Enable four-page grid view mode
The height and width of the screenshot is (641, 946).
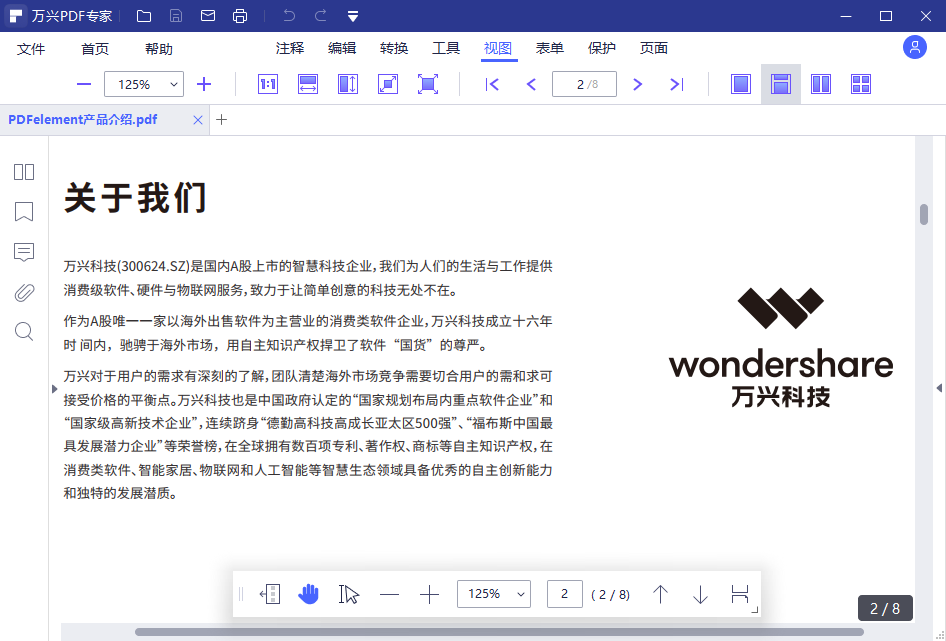point(860,84)
